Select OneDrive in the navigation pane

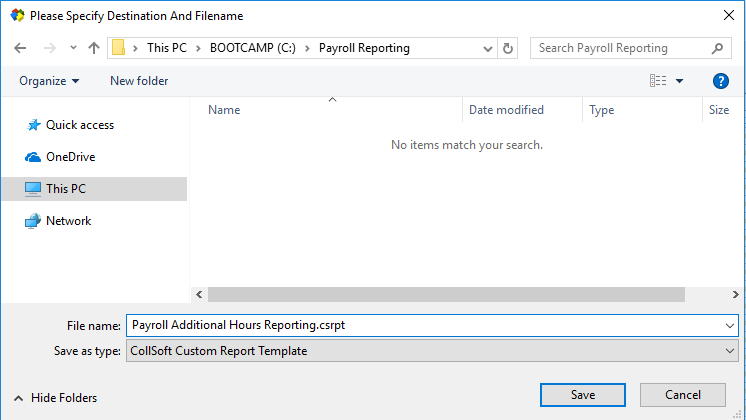click(70, 157)
